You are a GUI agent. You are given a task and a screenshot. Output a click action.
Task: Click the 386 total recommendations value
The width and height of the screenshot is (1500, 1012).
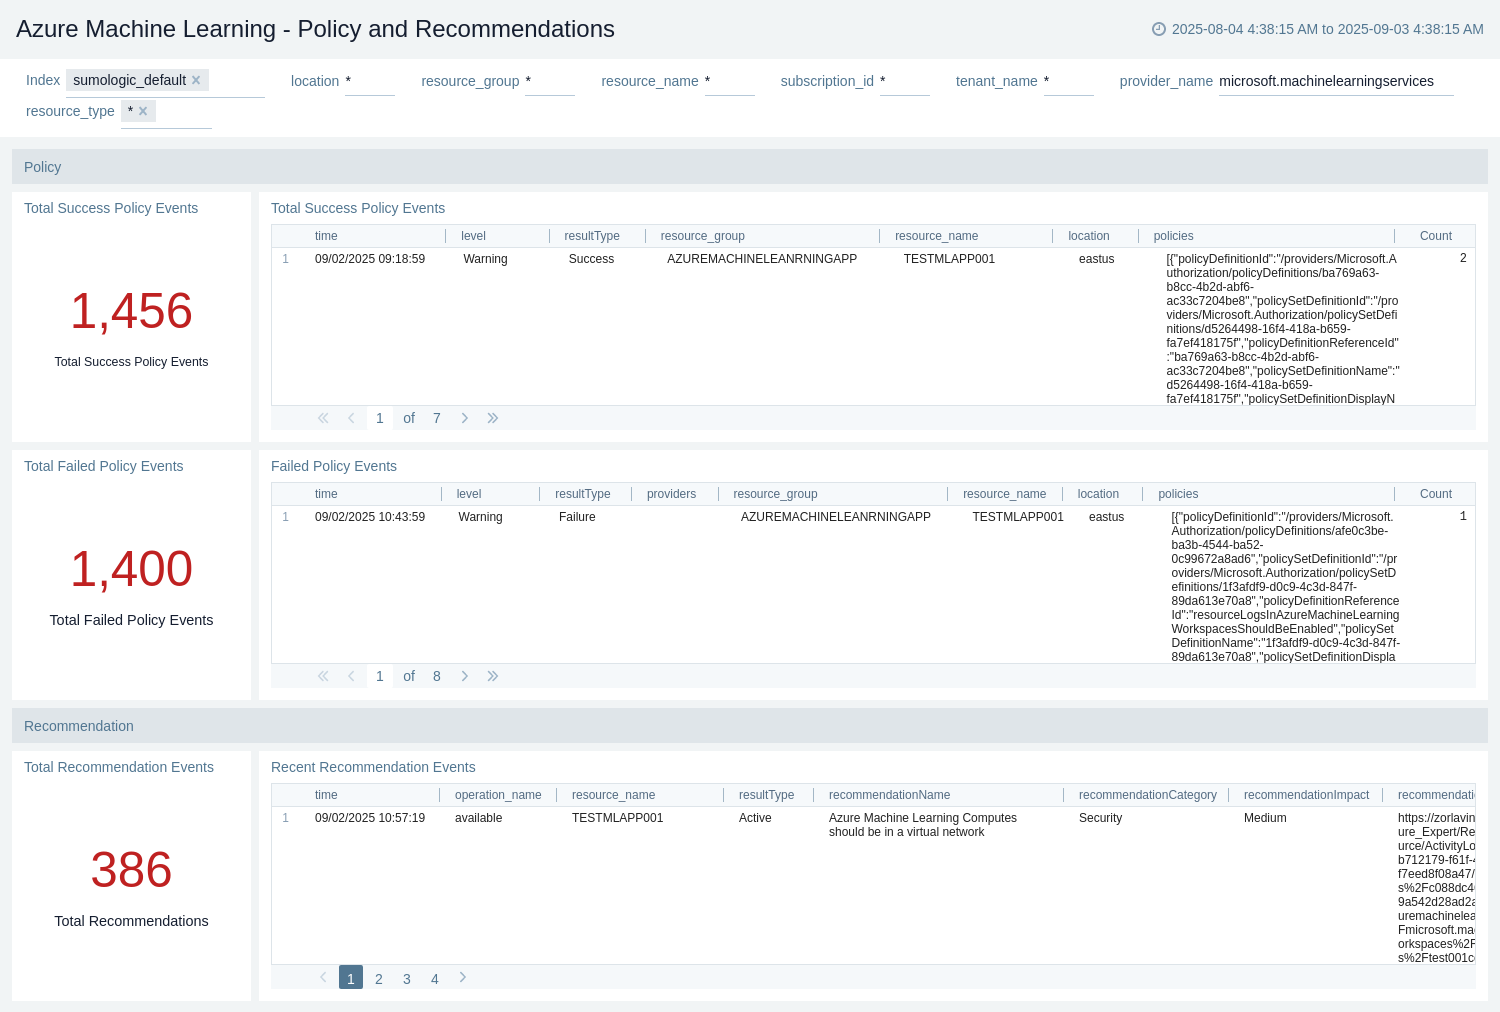tap(131, 870)
